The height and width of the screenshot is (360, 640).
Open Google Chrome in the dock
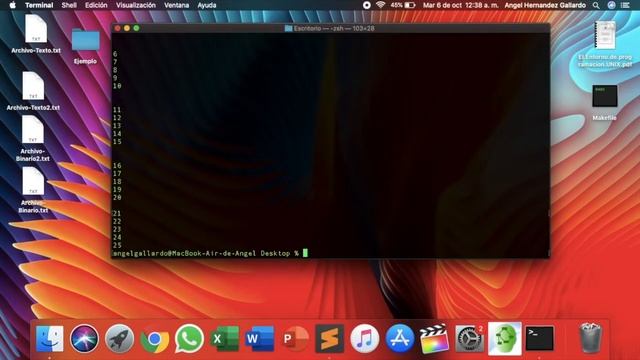click(x=155, y=339)
